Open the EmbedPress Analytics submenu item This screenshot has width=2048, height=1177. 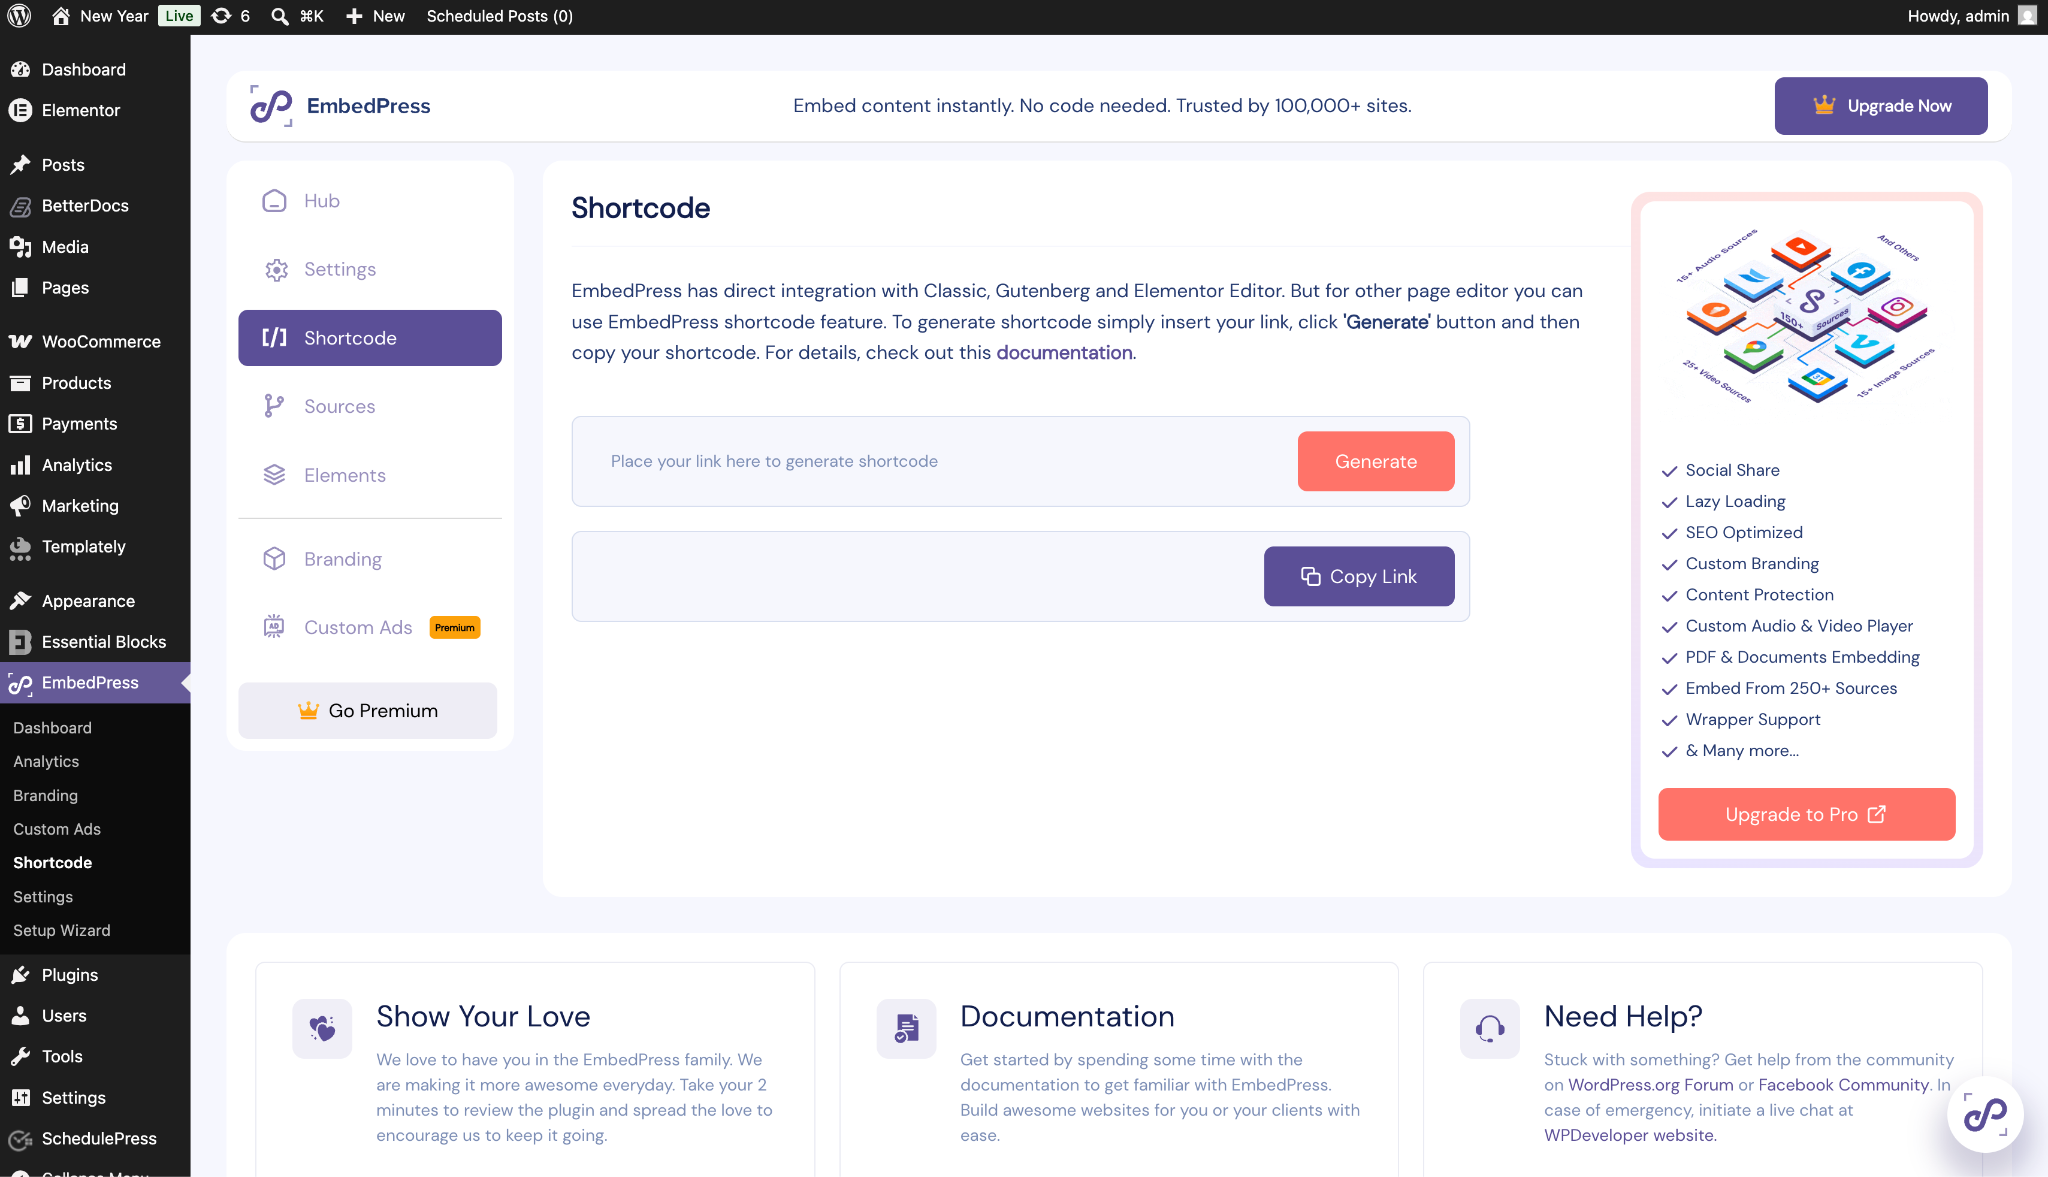[46, 762]
